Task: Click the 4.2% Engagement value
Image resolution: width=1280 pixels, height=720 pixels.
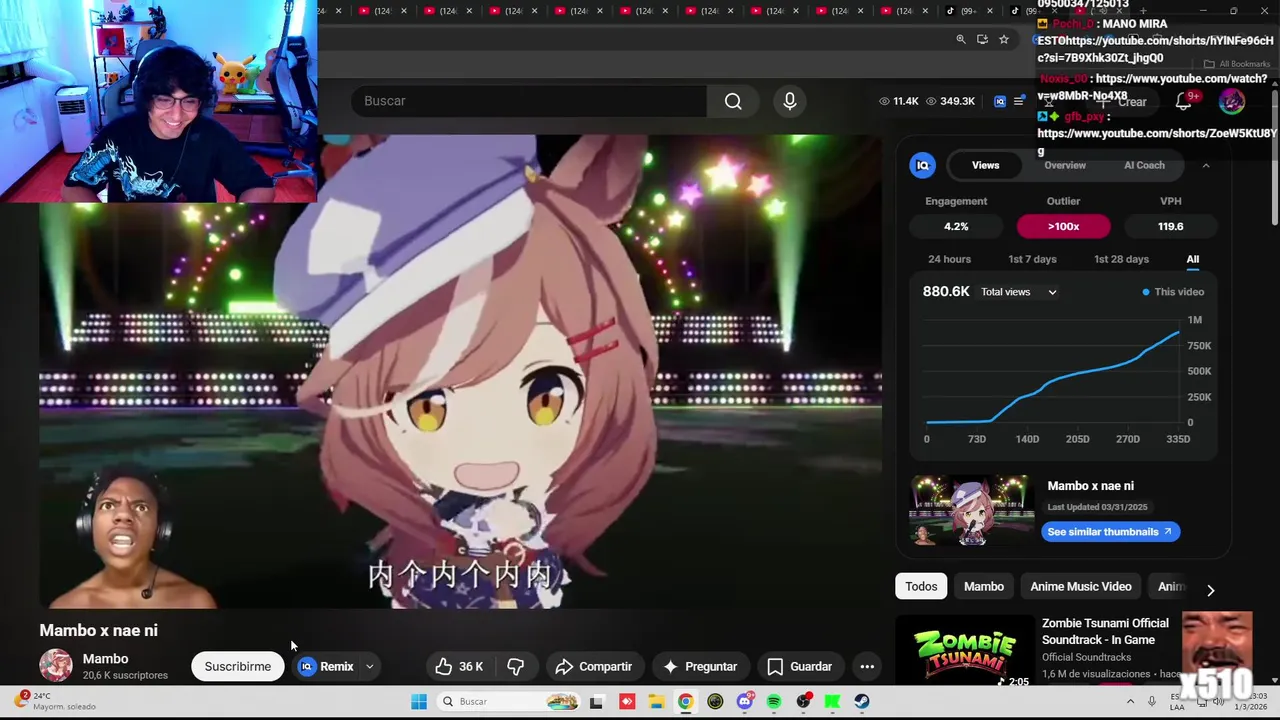Action: pos(956,226)
